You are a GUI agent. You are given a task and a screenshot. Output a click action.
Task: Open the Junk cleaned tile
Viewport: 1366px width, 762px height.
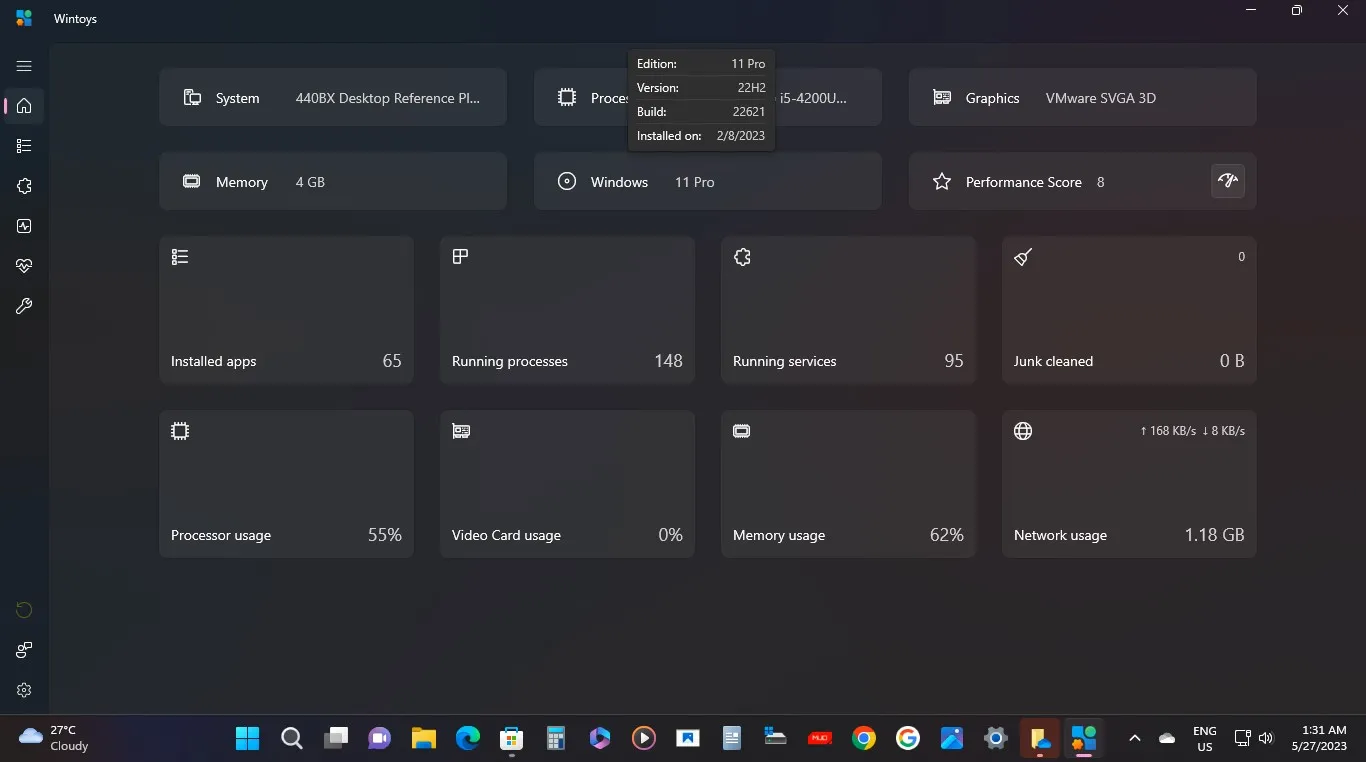click(1128, 308)
